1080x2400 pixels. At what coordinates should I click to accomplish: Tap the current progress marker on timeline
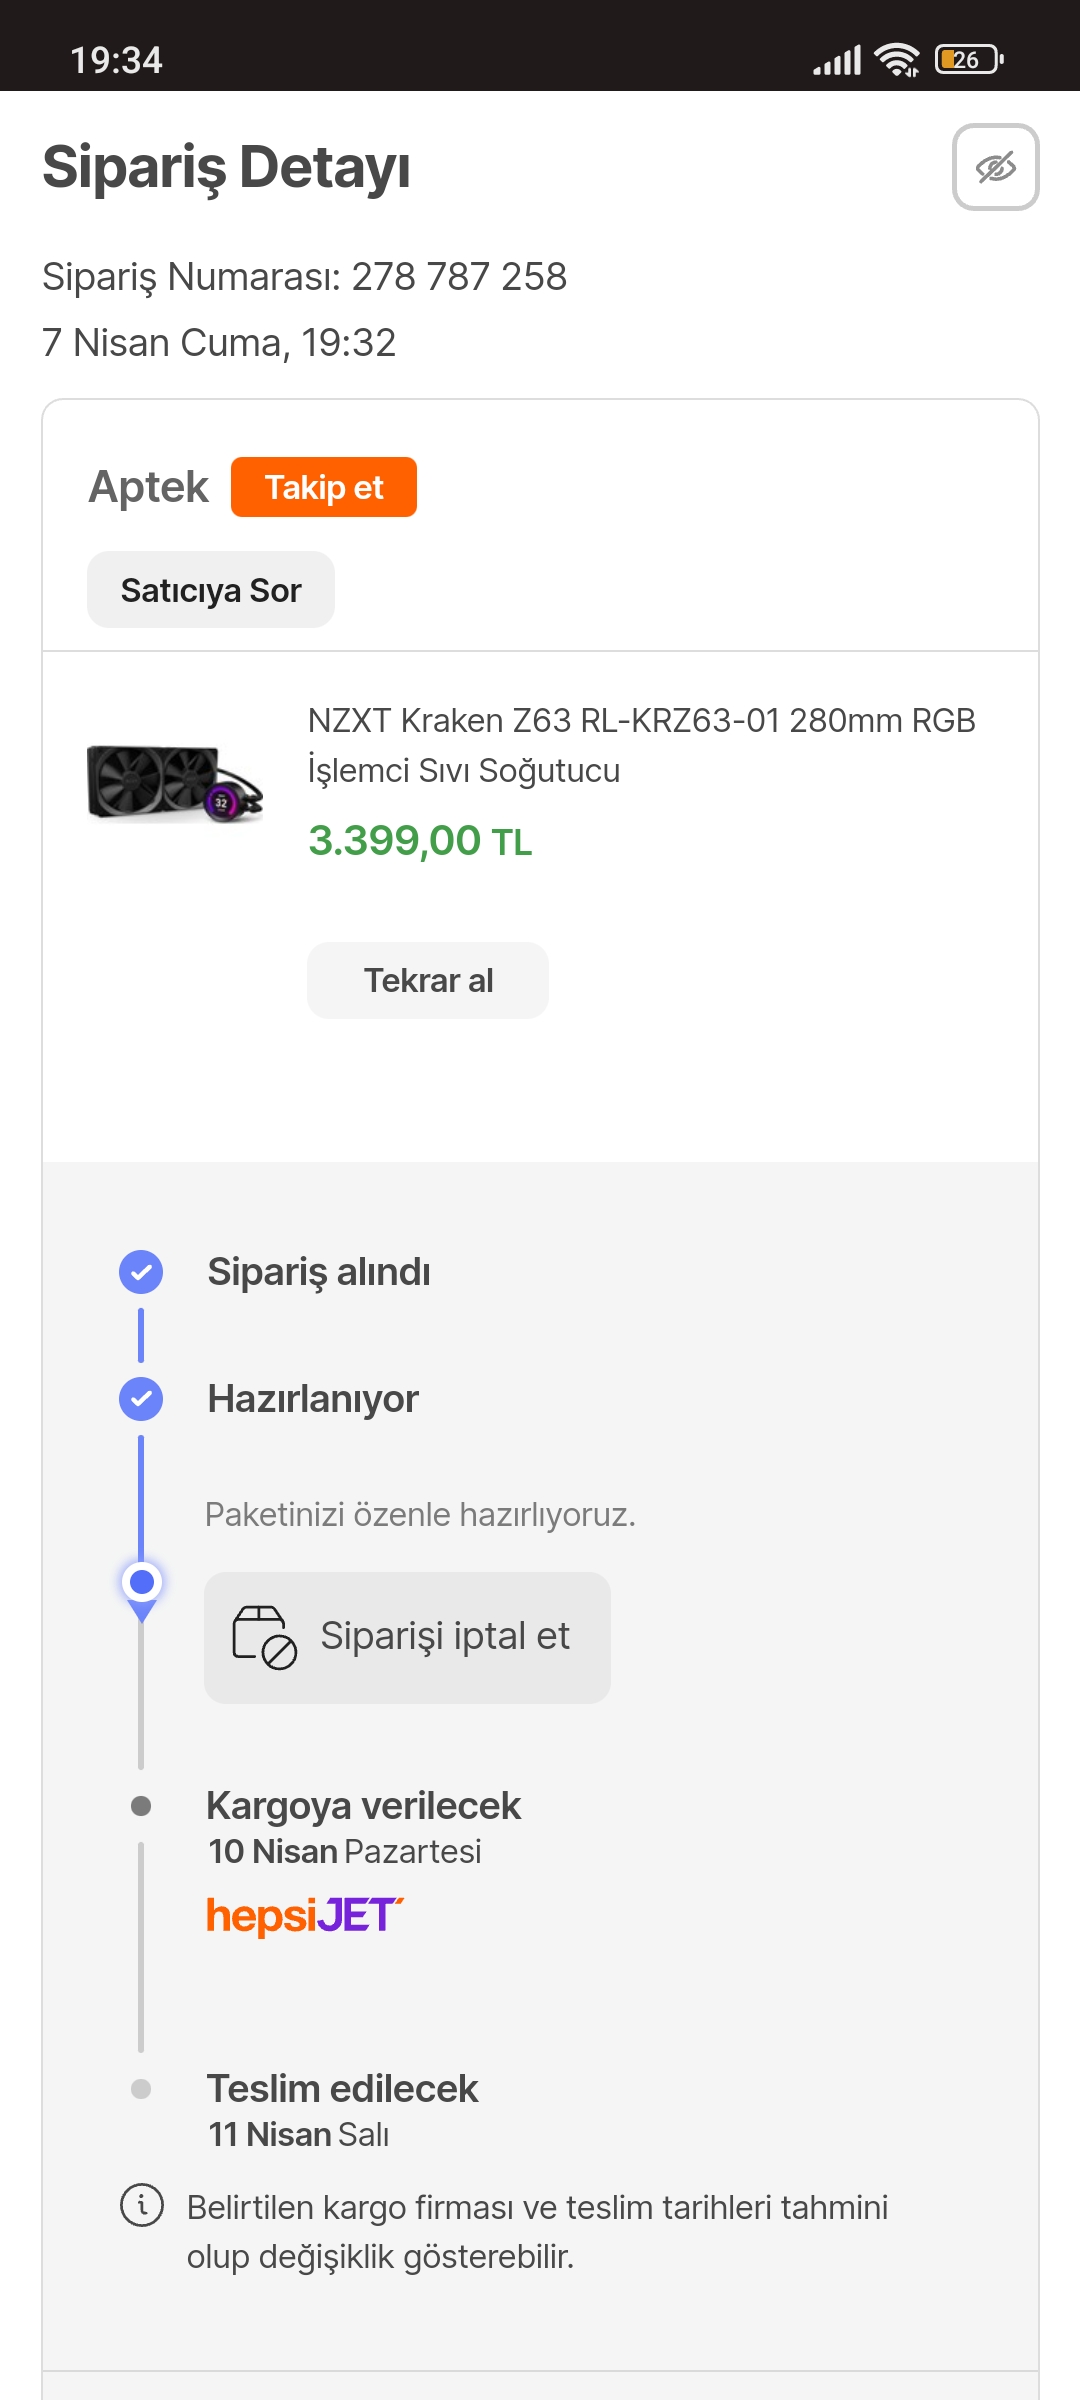(x=142, y=1583)
